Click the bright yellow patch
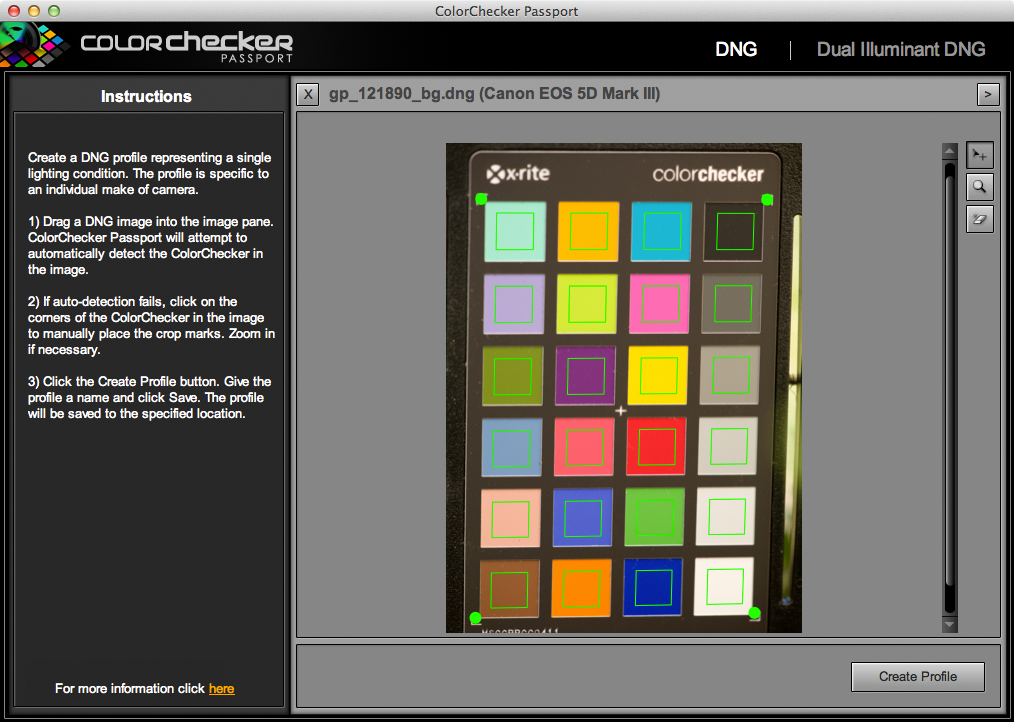Screen dimensions: 1014x722 [658, 375]
